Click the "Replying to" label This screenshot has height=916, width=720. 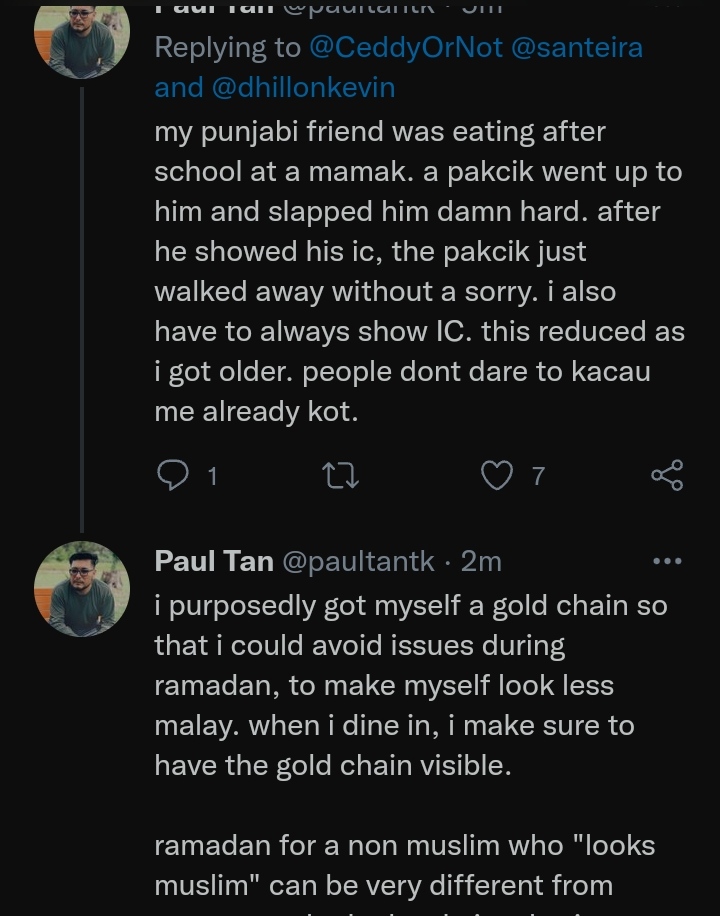pos(228,47)
